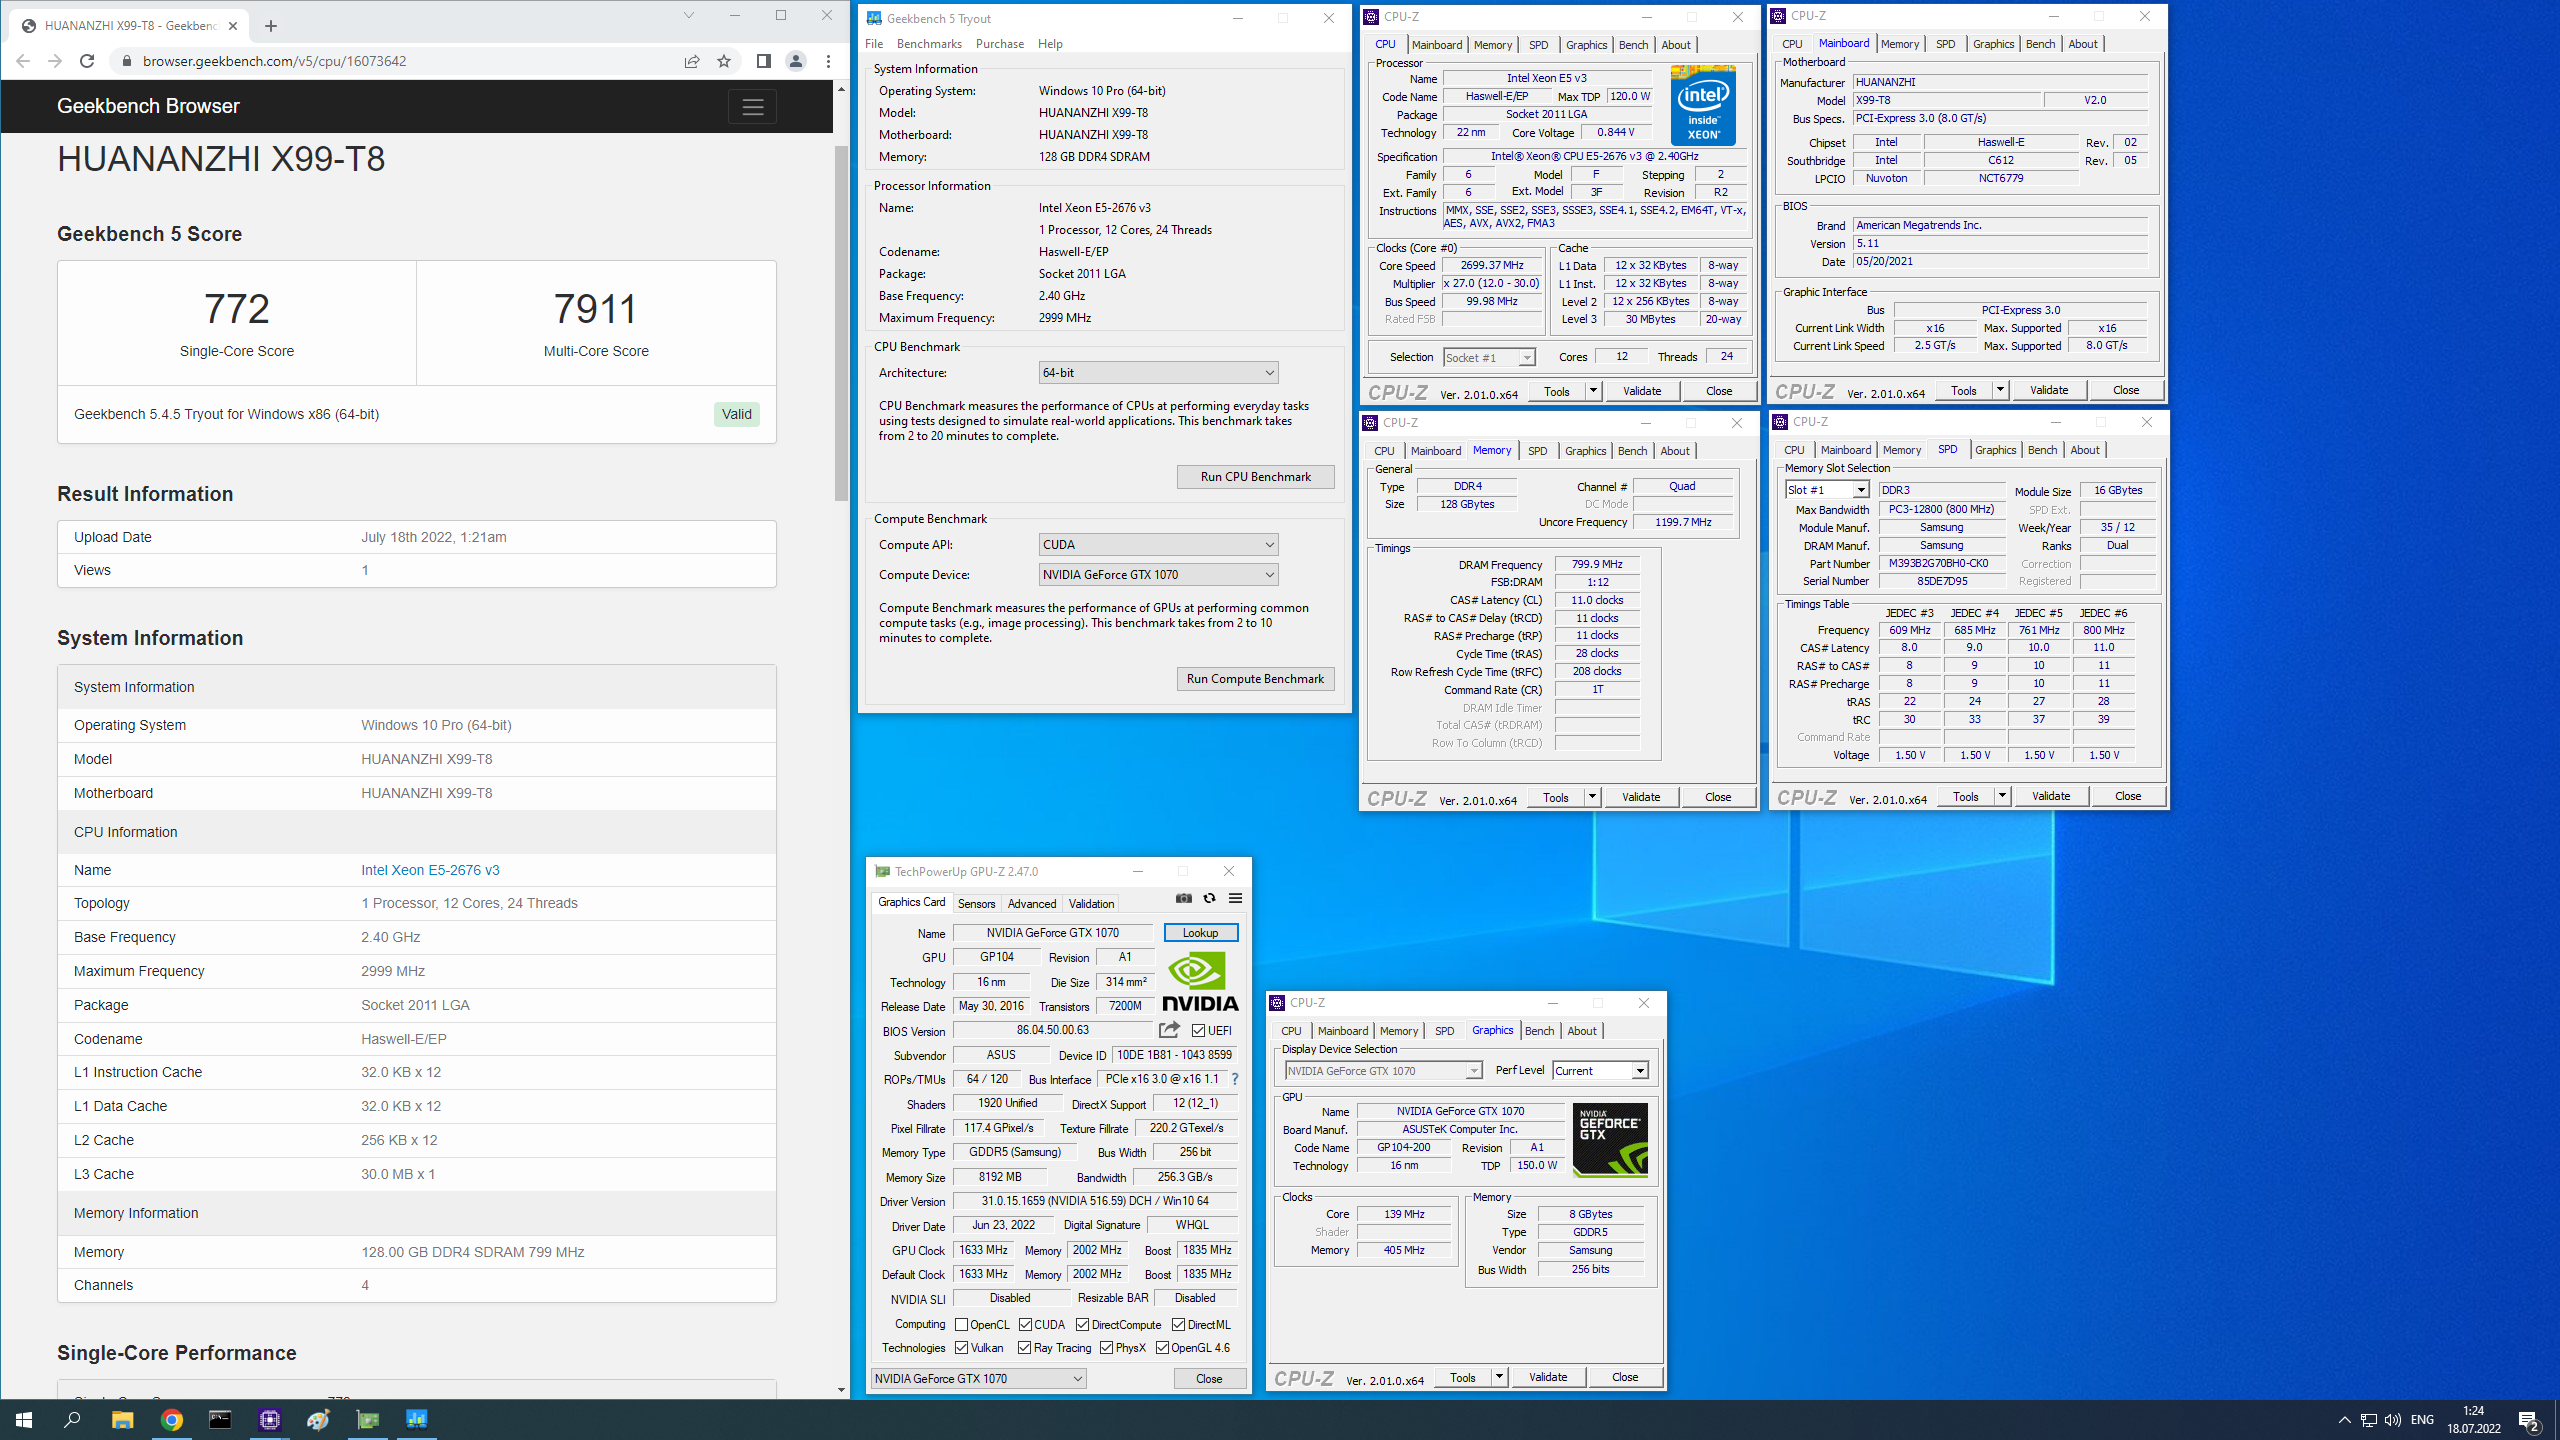Open the About tab in CPU-Z SPD window
The width and height of the screenshot is (2560, 1440).
coord(2084,450)
